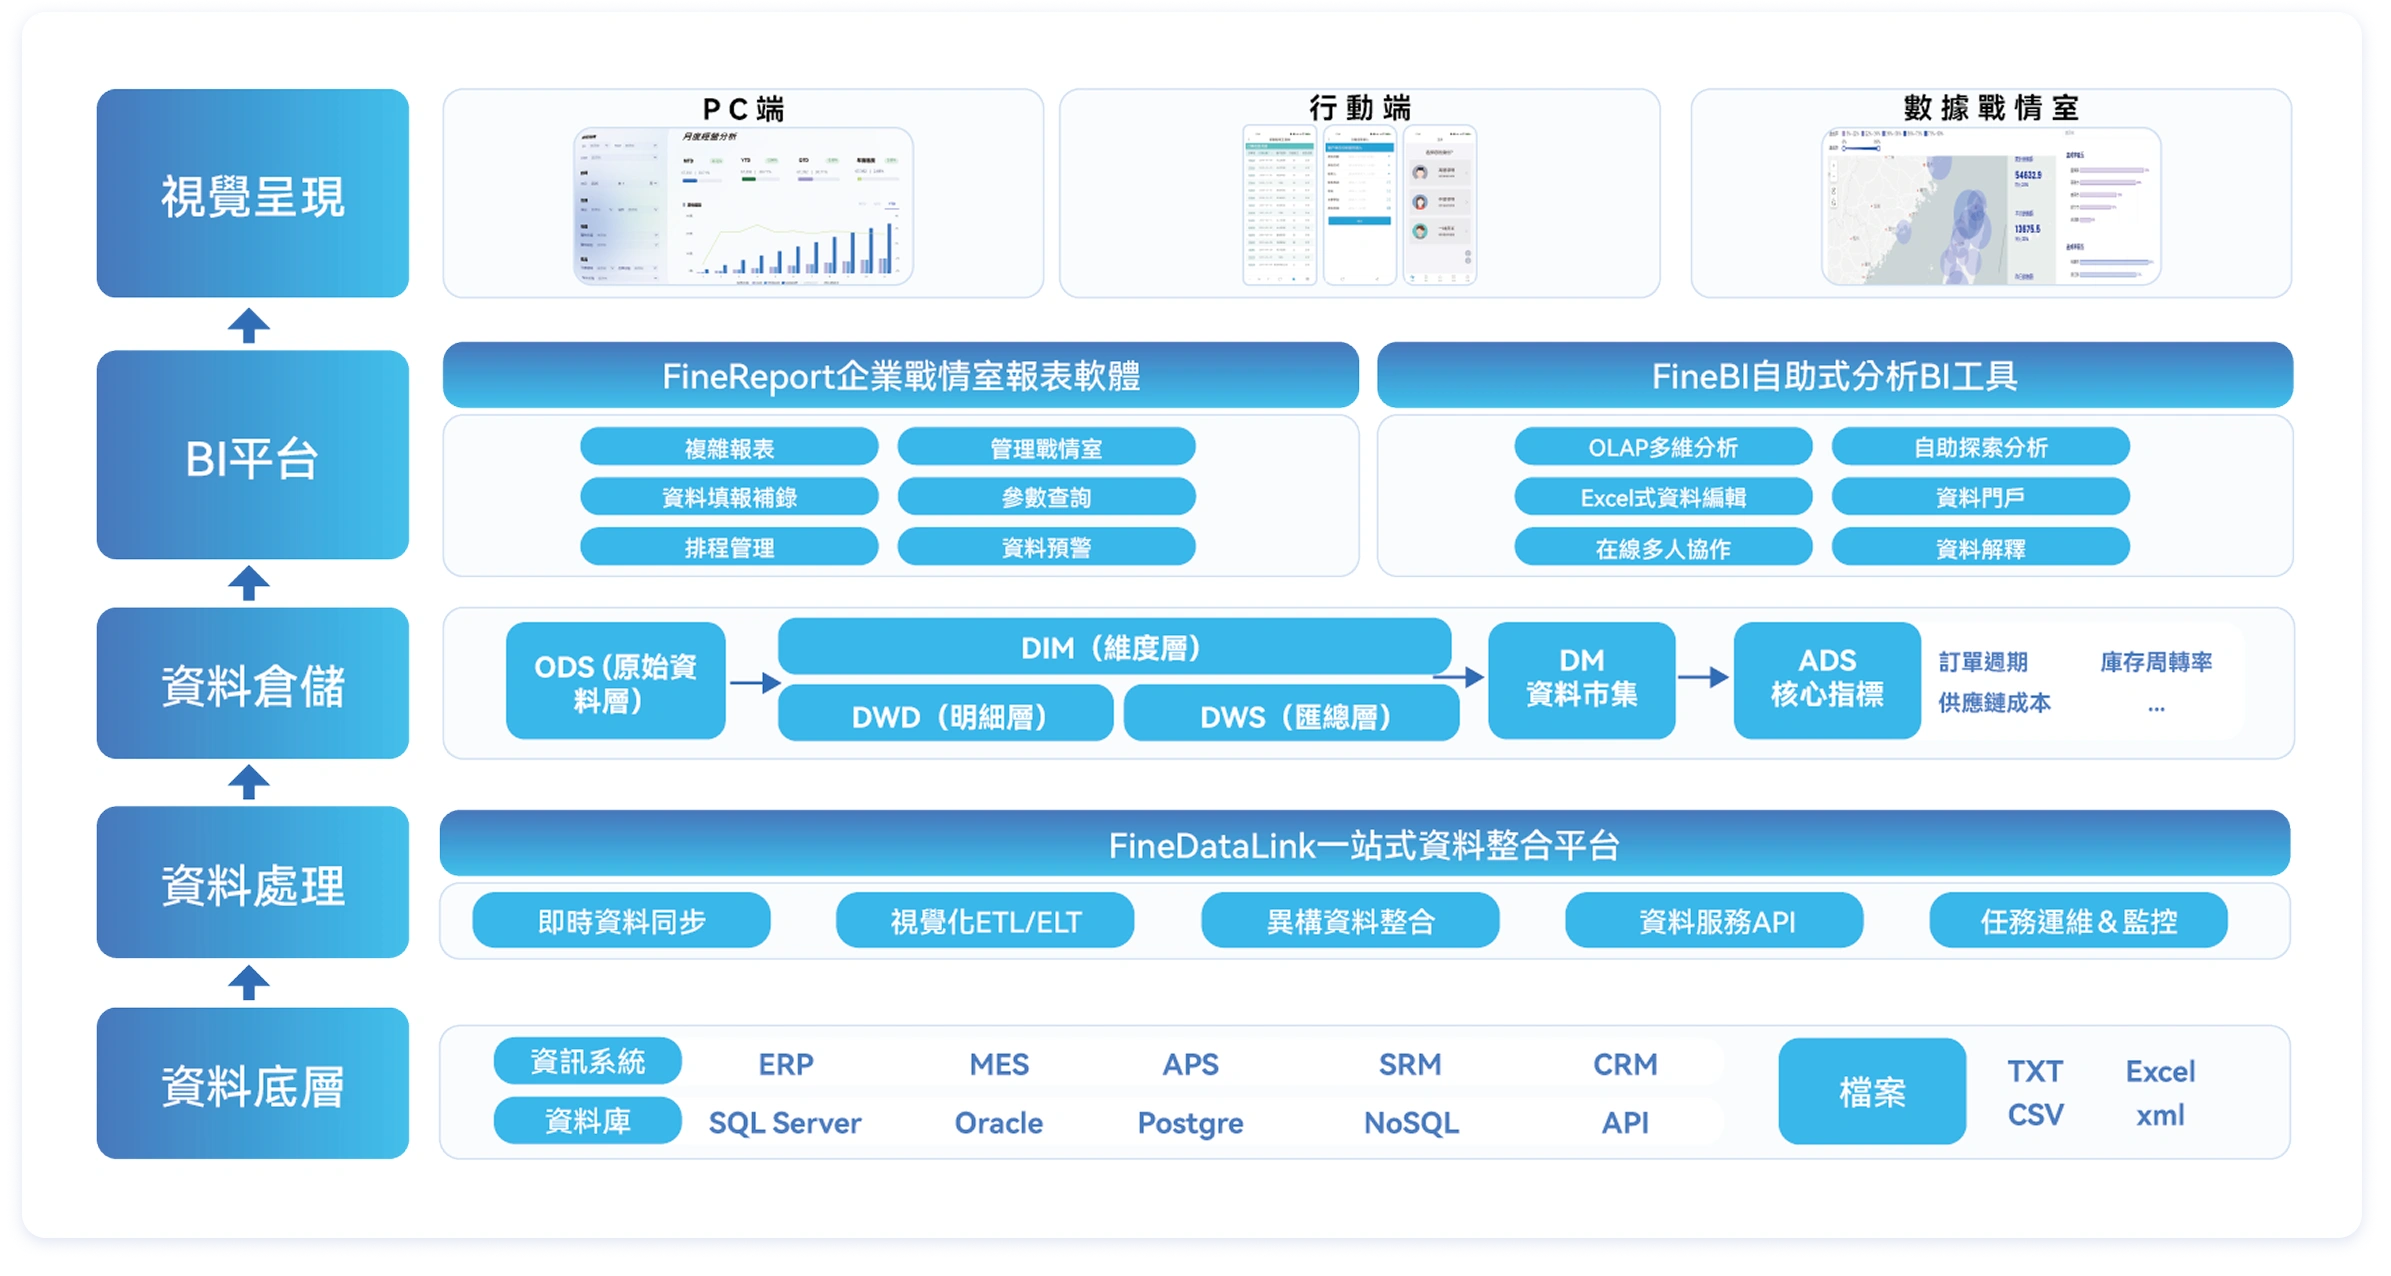This screenshot has height=1276, width=2391.
Task: Select the Excel式資料編輯 pill
Action: click(1663, 497)
